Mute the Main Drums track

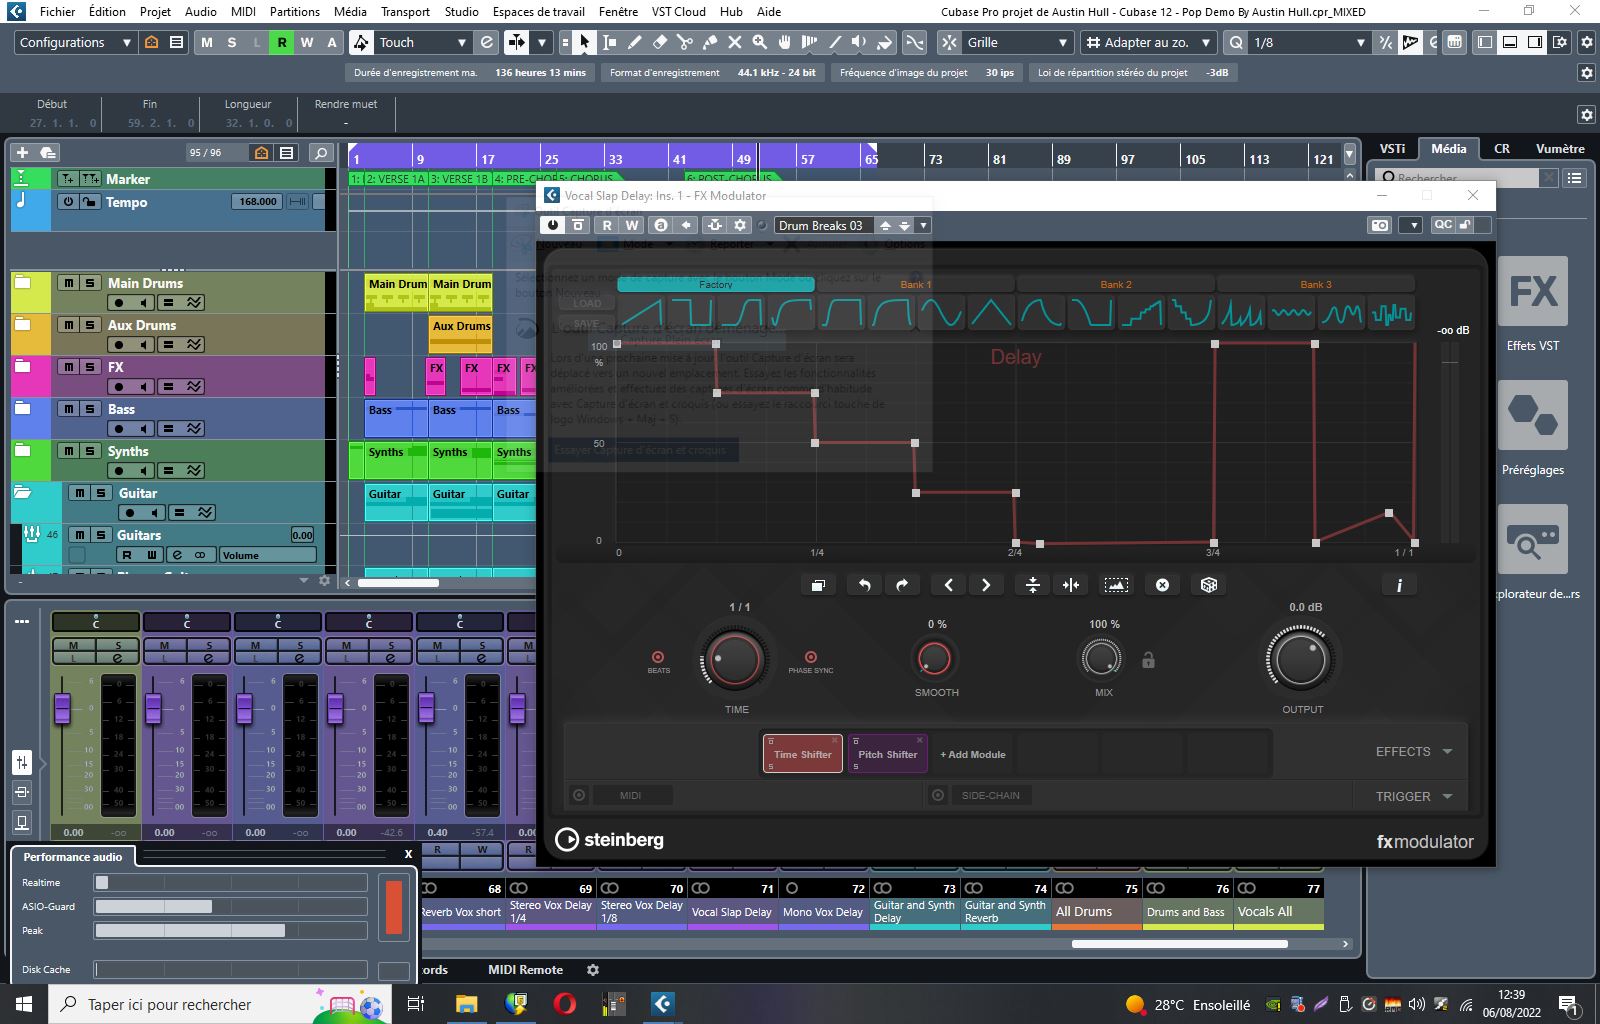tap(68, 283)
